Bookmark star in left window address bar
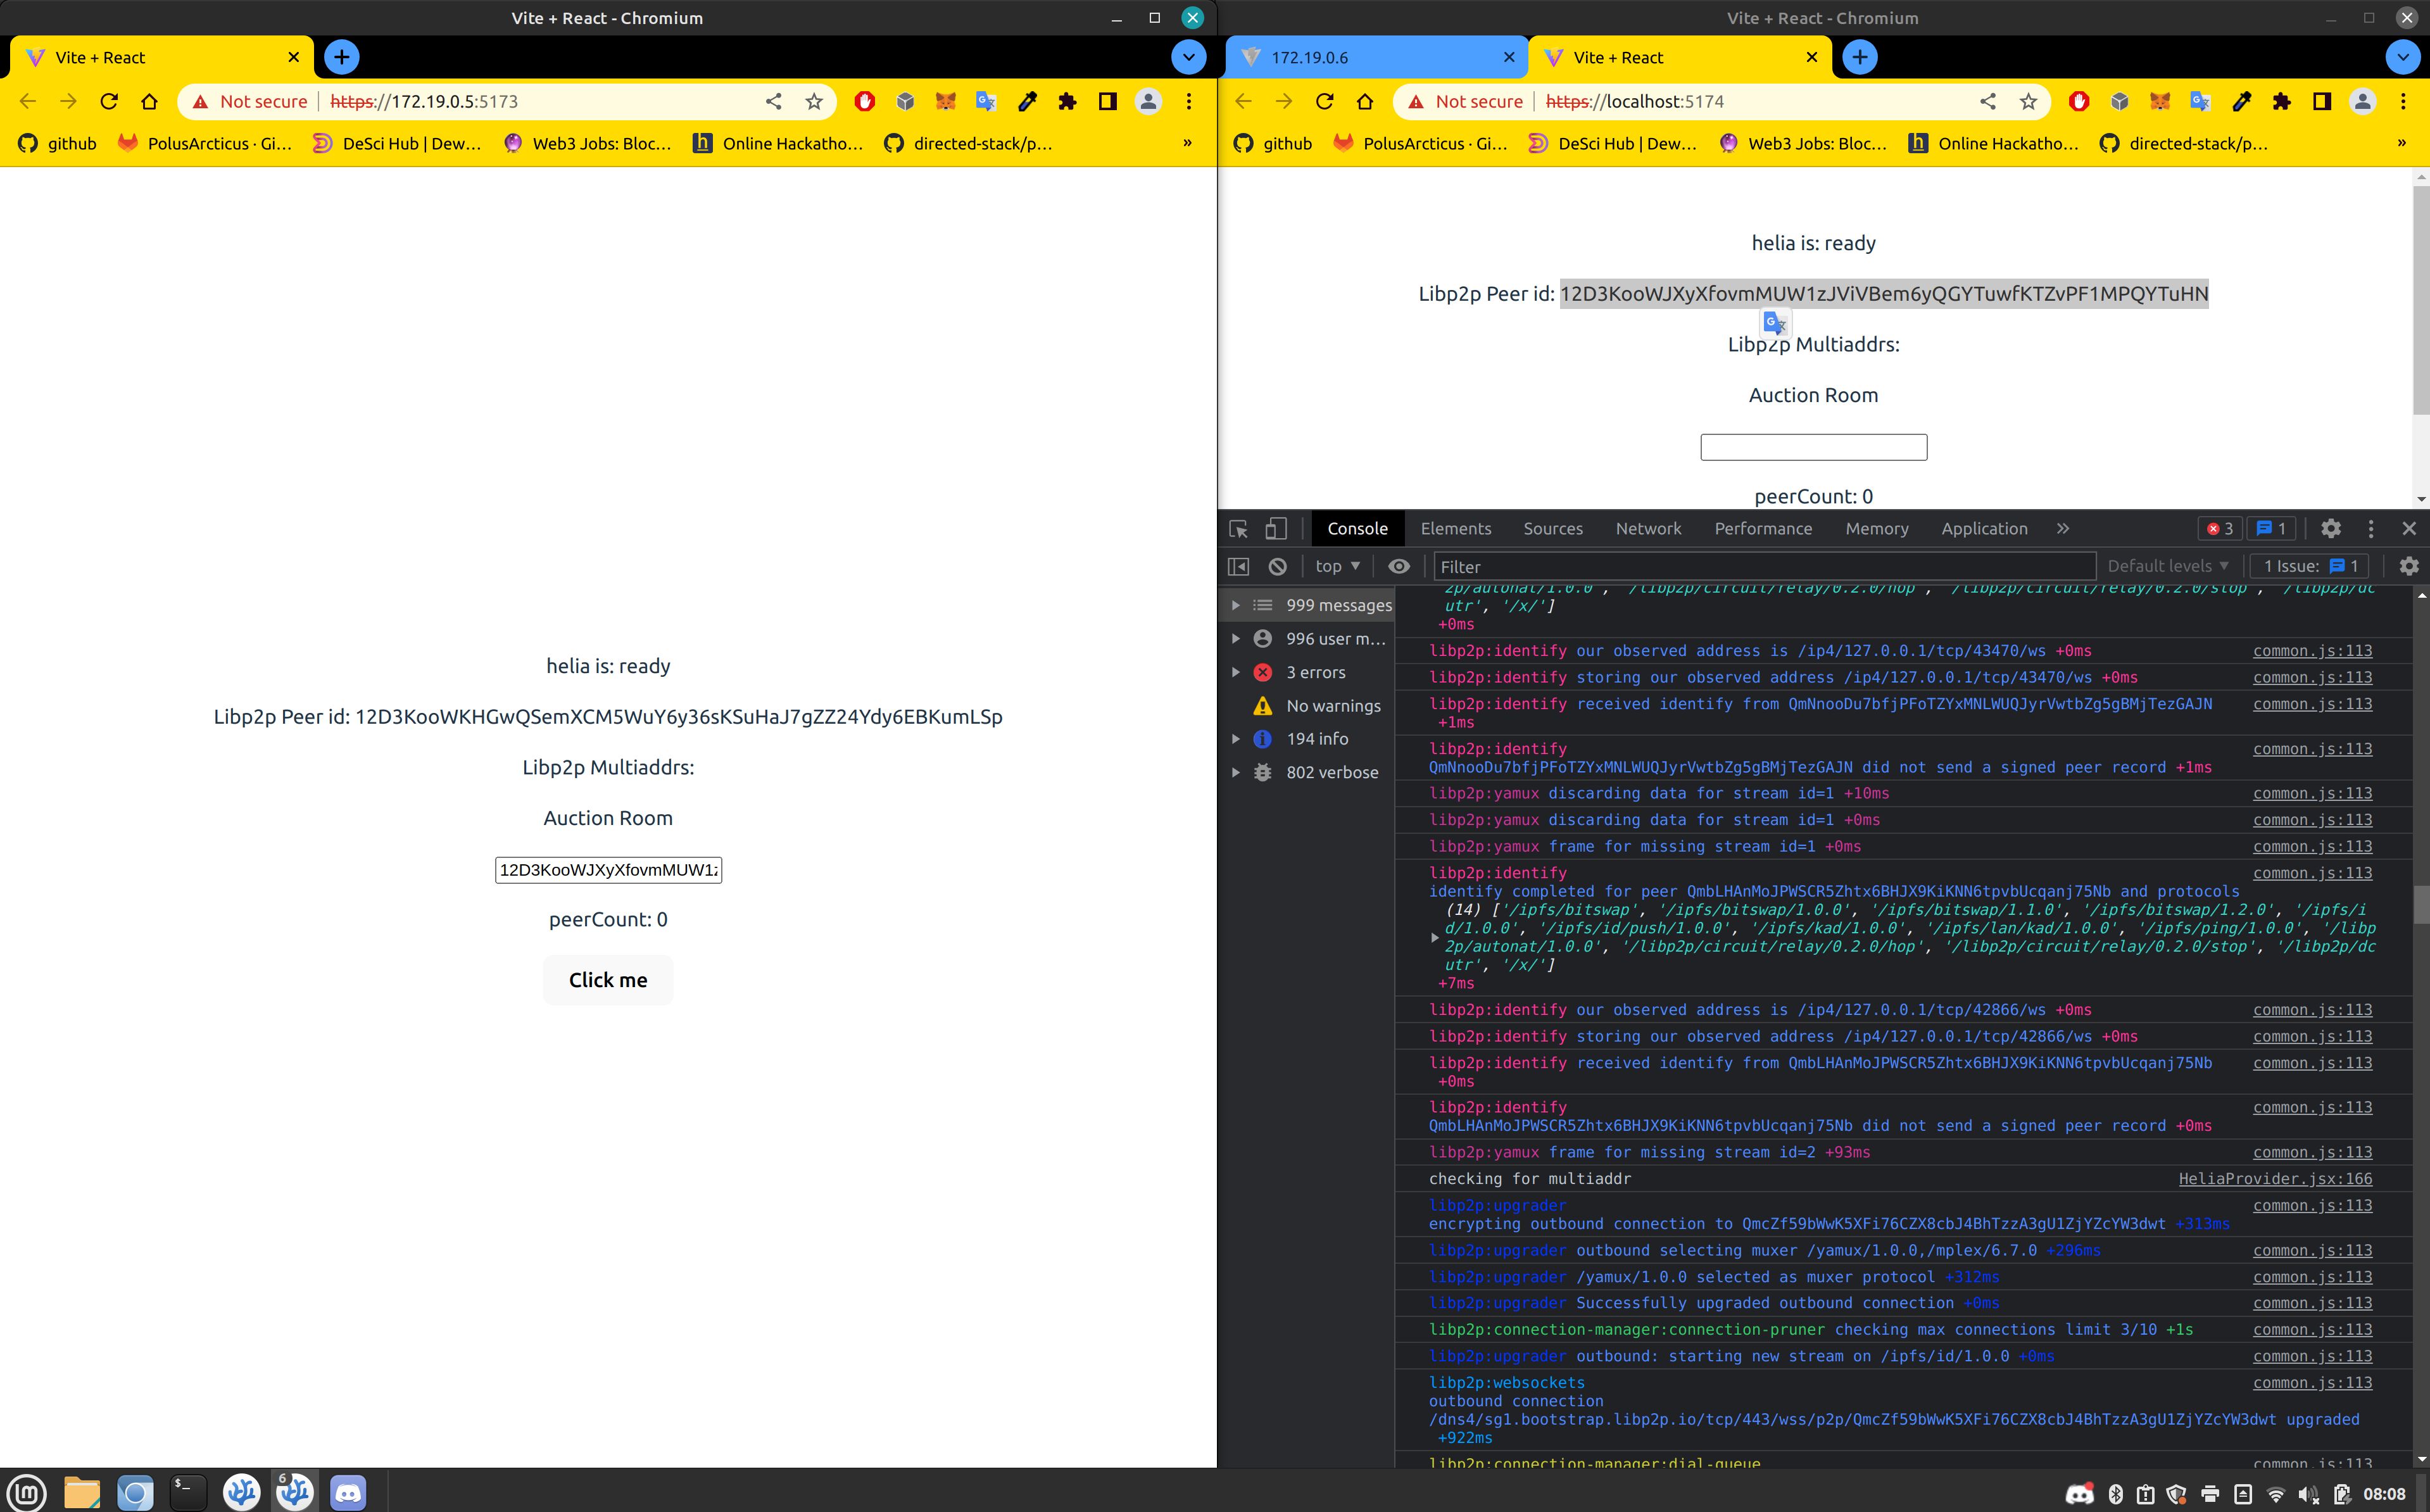The height and width of the screenshot is (1512, 2430). 814,101
